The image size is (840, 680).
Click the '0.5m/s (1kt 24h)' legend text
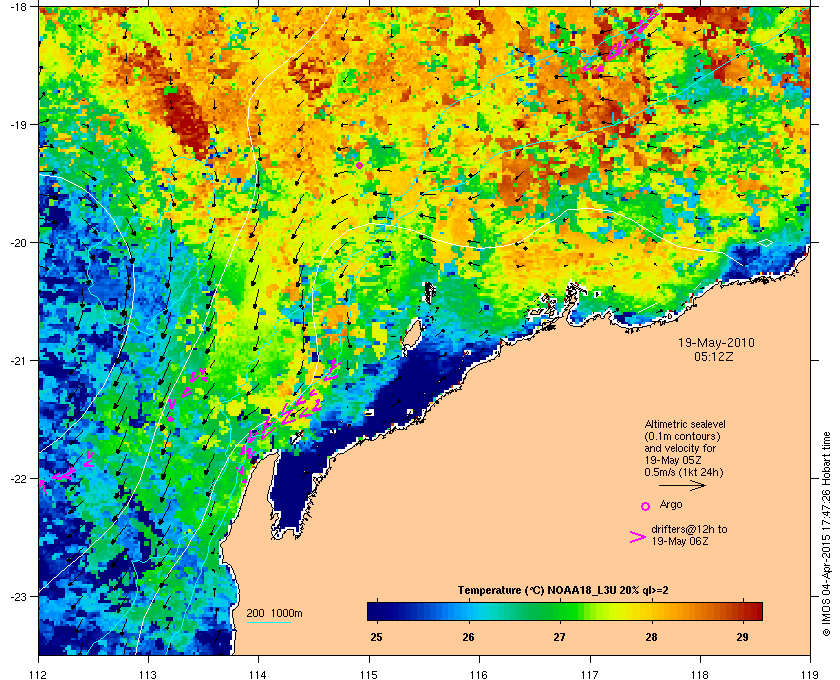(684, 473)
